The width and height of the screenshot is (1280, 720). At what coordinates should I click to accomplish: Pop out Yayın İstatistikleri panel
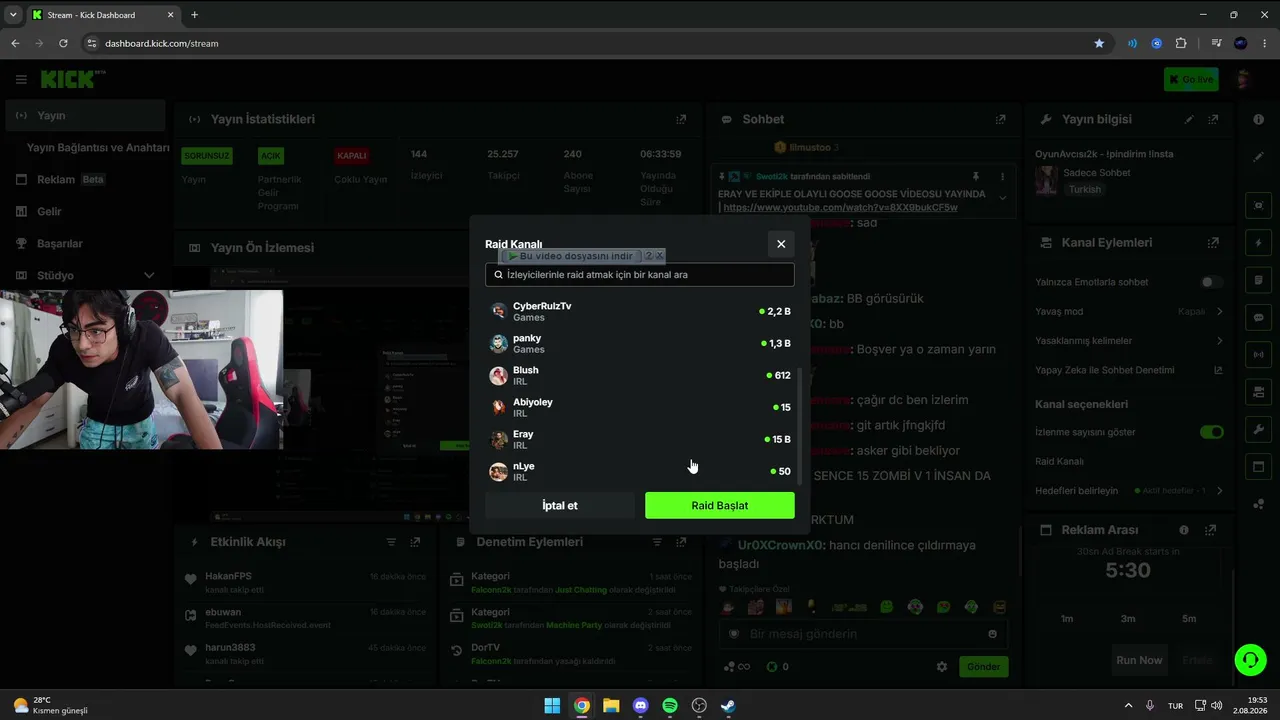681,119
